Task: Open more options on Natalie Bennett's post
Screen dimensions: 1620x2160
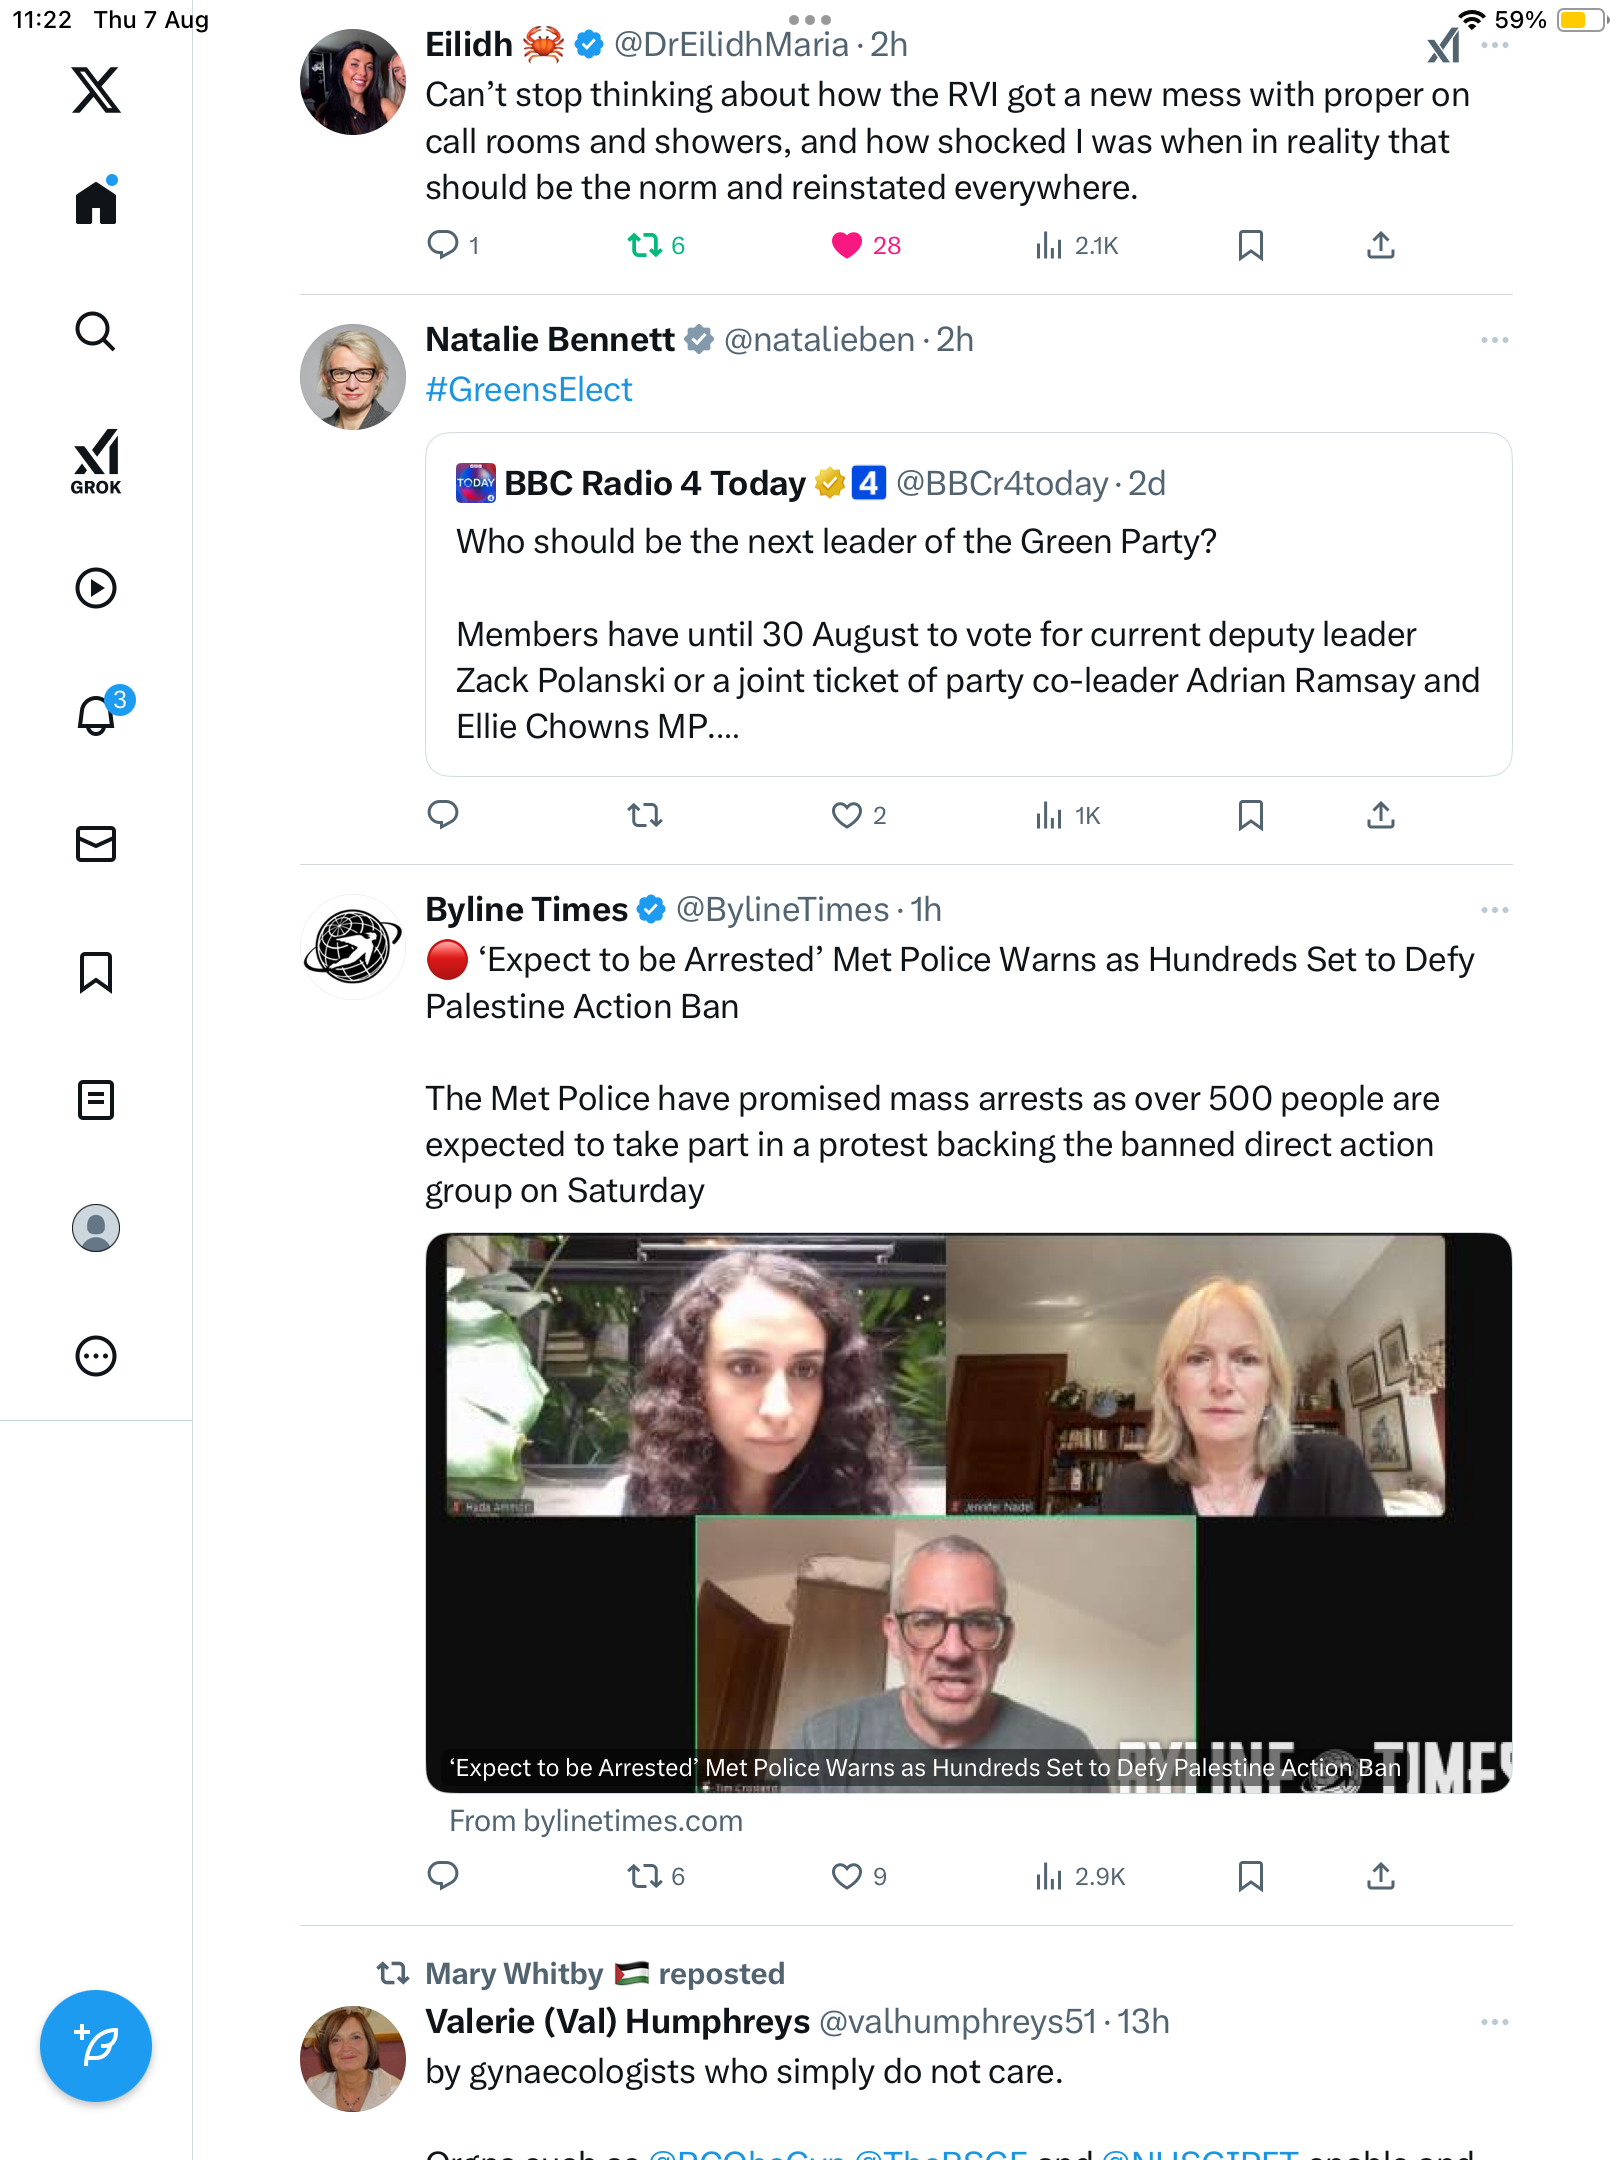Action: click(x=1494, y=340)
